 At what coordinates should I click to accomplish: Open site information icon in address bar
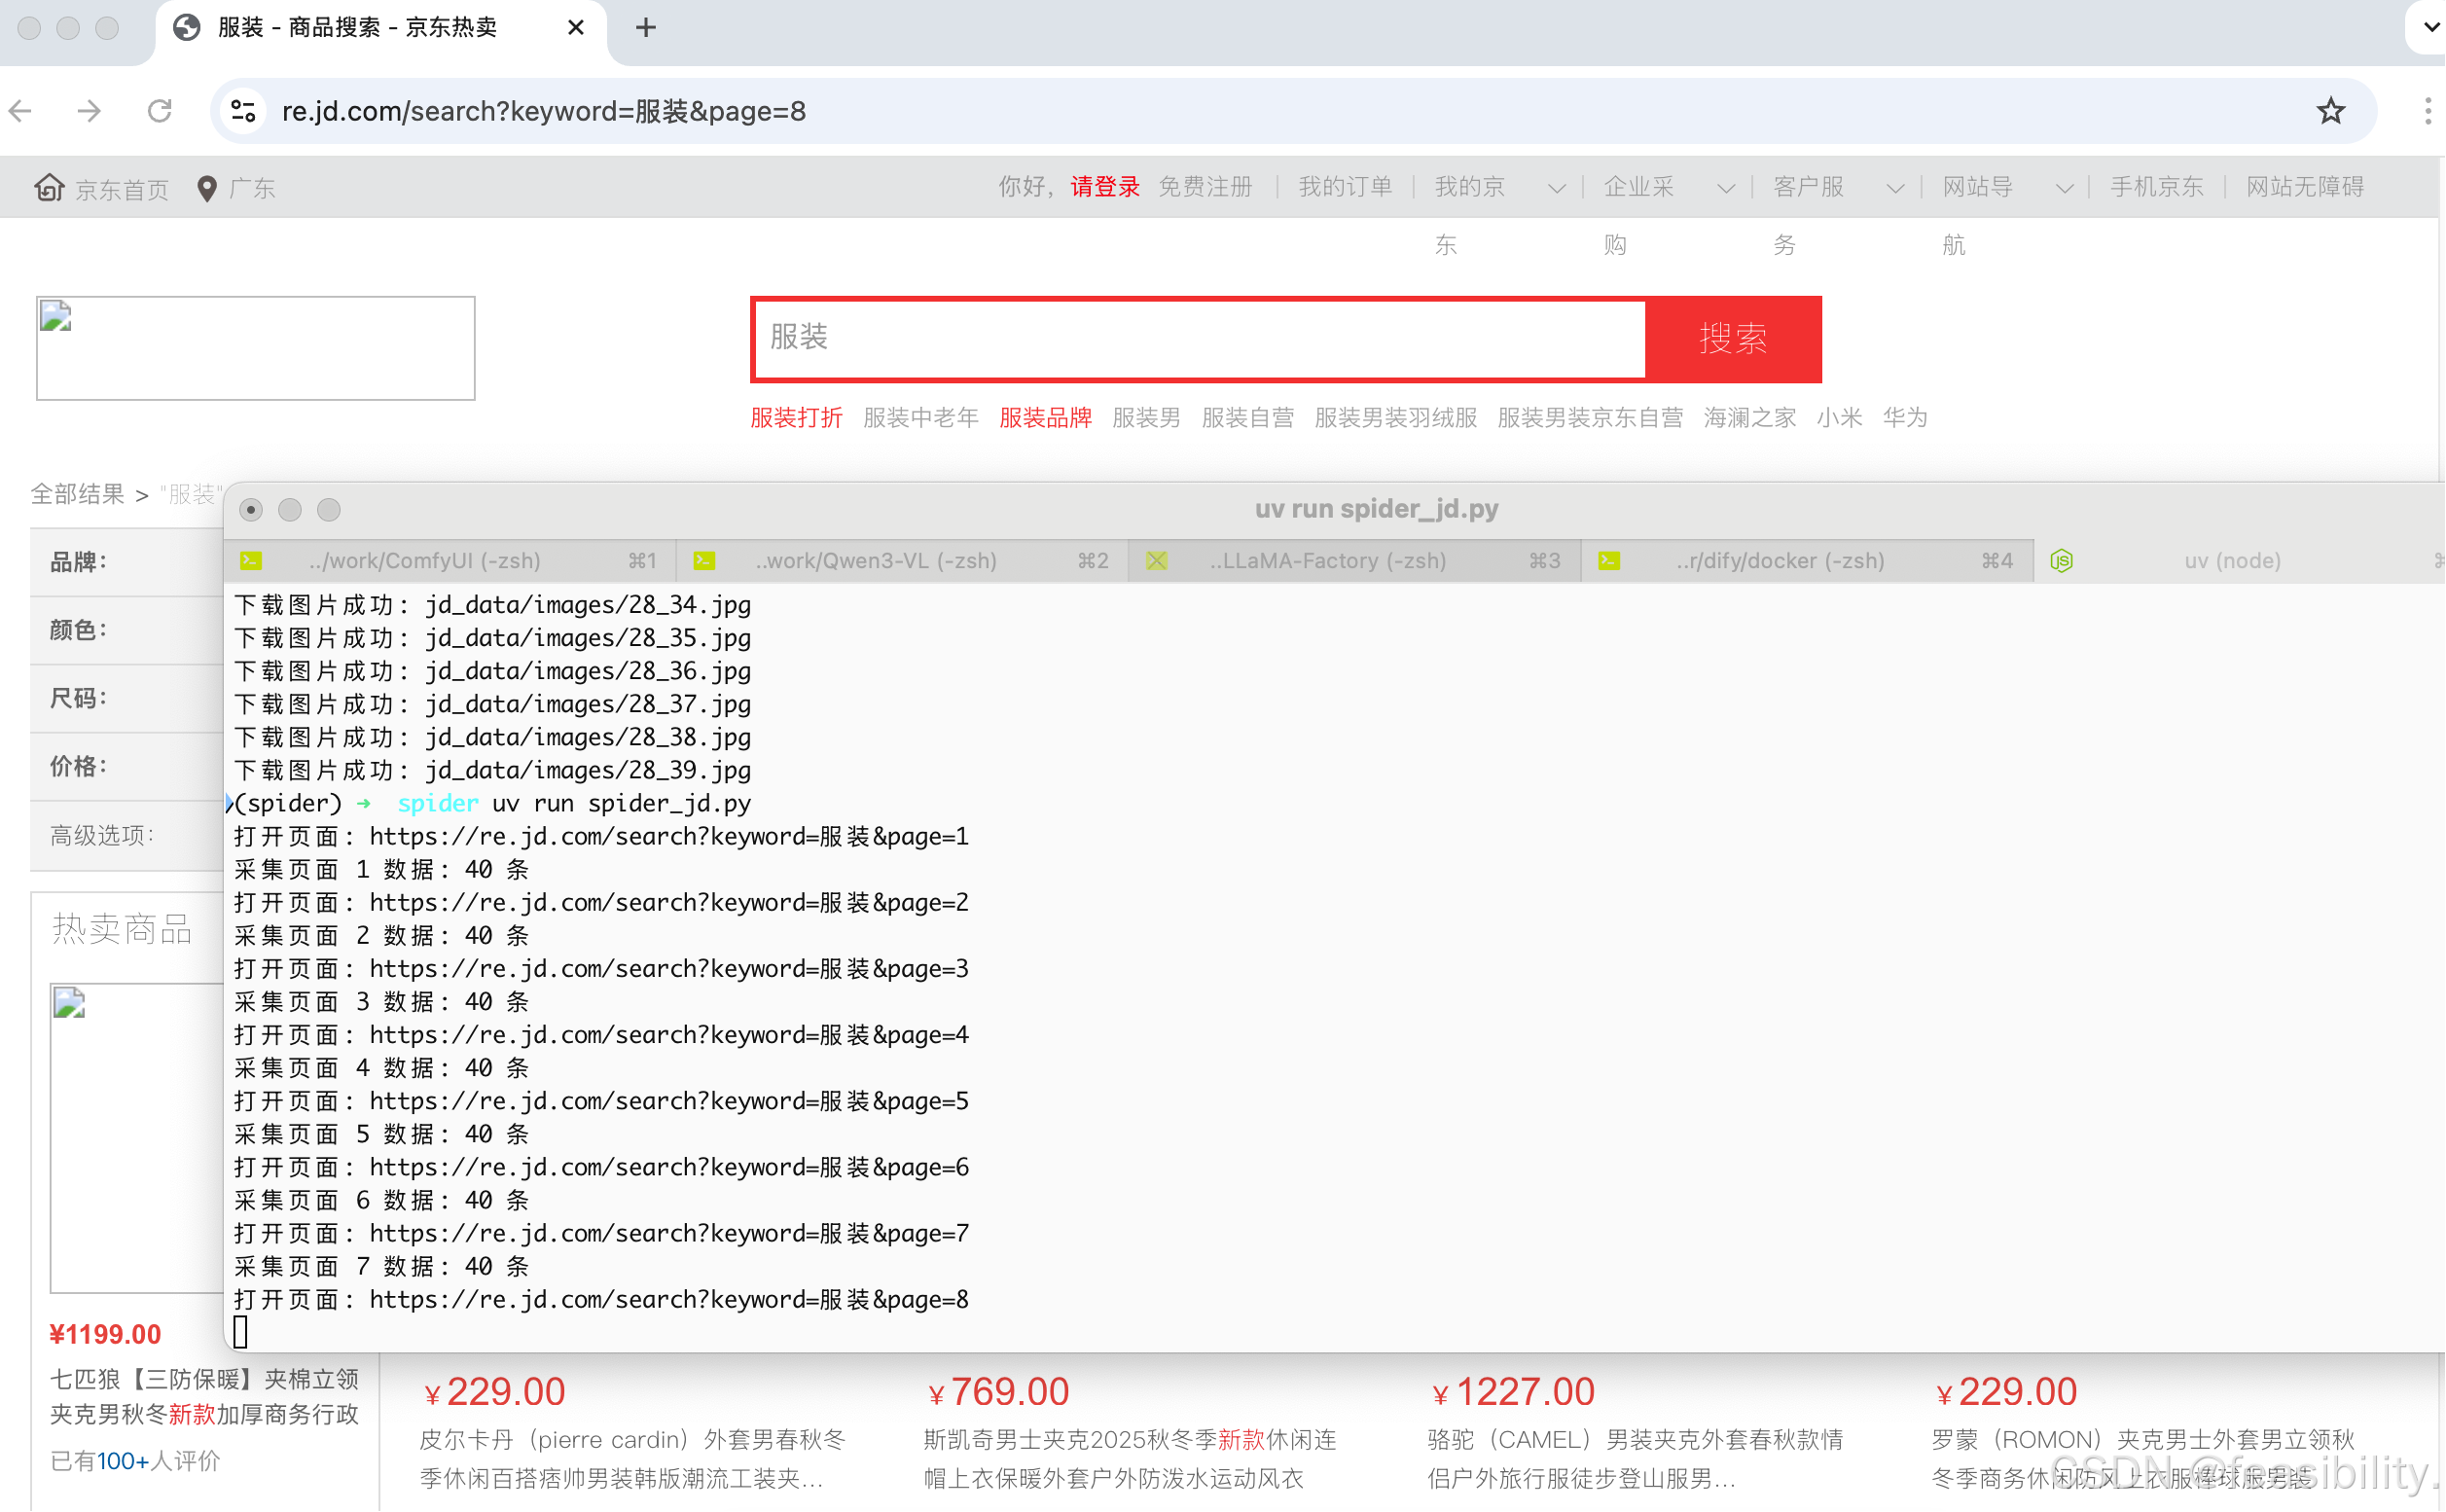coord(243,110)
